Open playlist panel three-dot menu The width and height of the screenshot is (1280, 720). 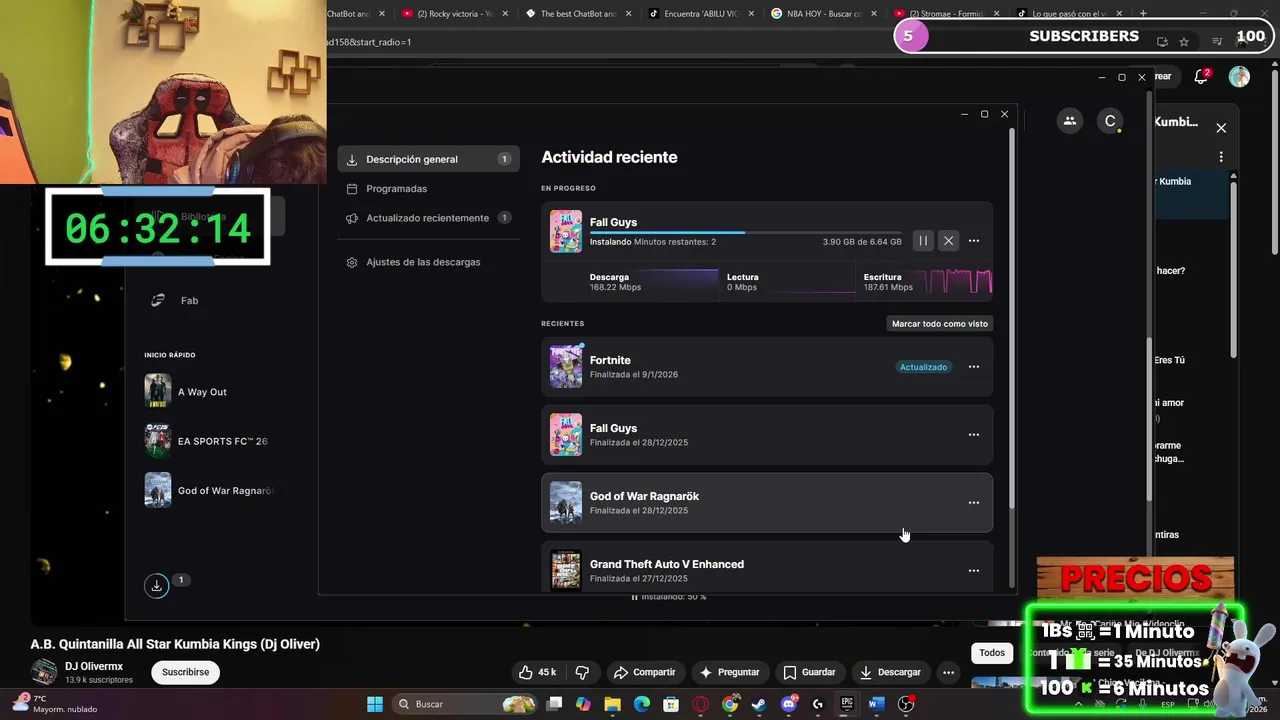1221,157
